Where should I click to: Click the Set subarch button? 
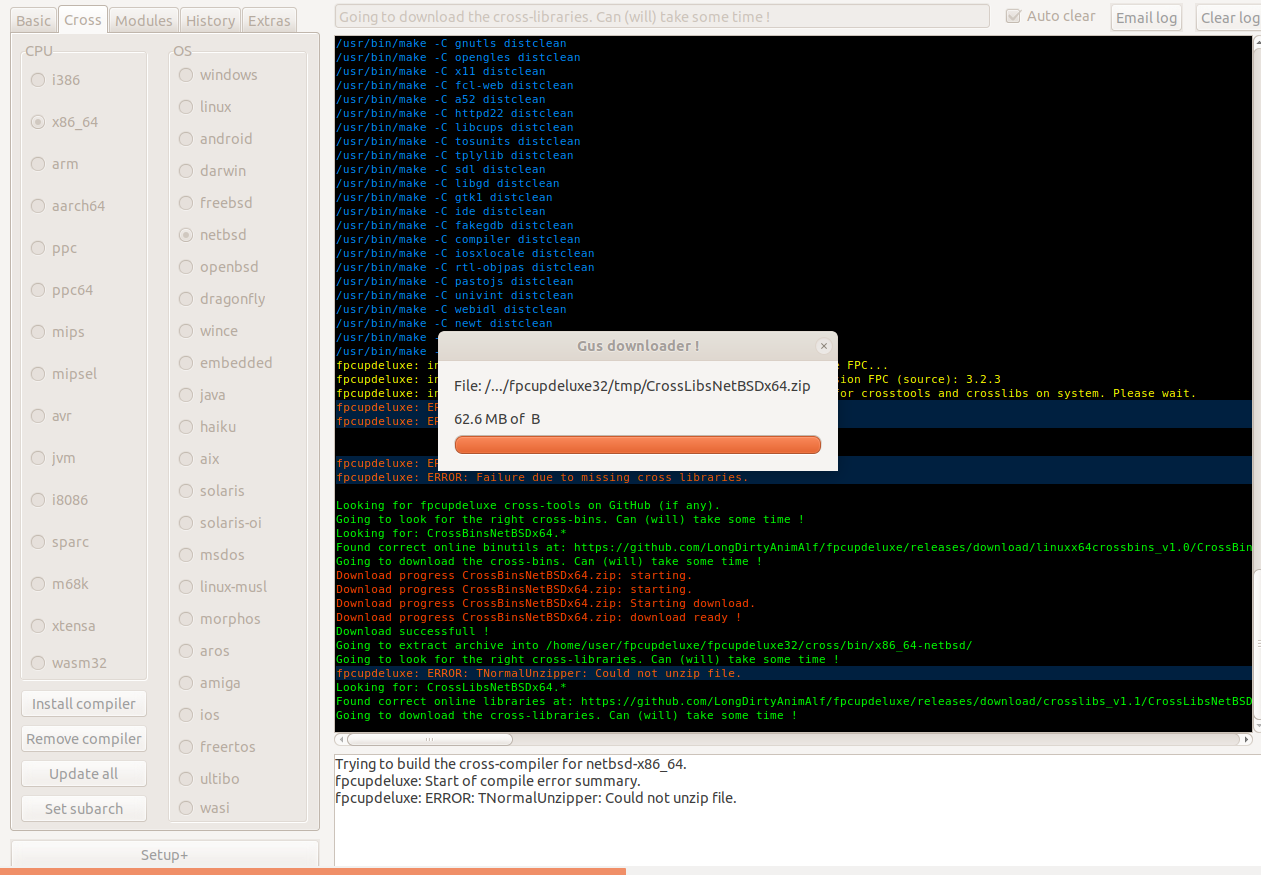pos(84,809)
